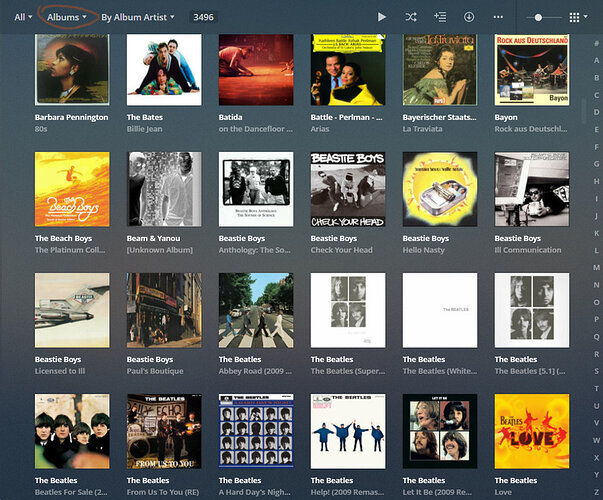The height and width of the screenshot is (500, 603).
Task: Open Batida album cover
Action: tap(256, 70)
